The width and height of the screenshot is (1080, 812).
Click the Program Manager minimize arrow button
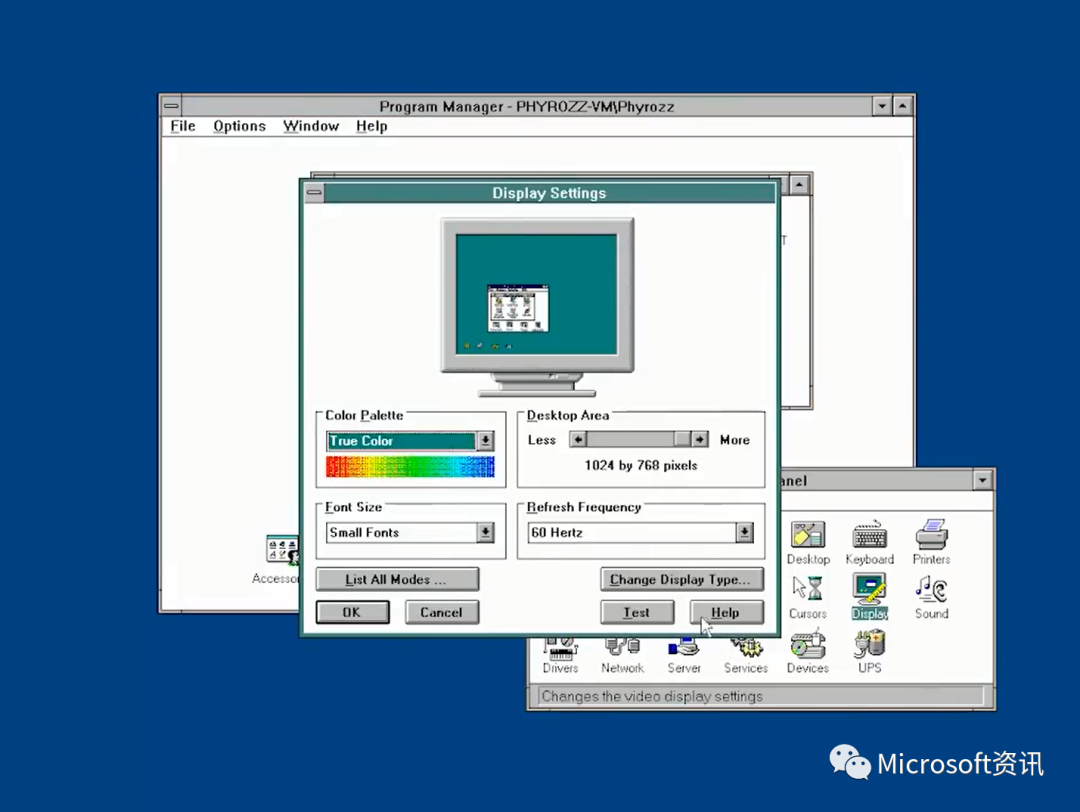(882, 106)
